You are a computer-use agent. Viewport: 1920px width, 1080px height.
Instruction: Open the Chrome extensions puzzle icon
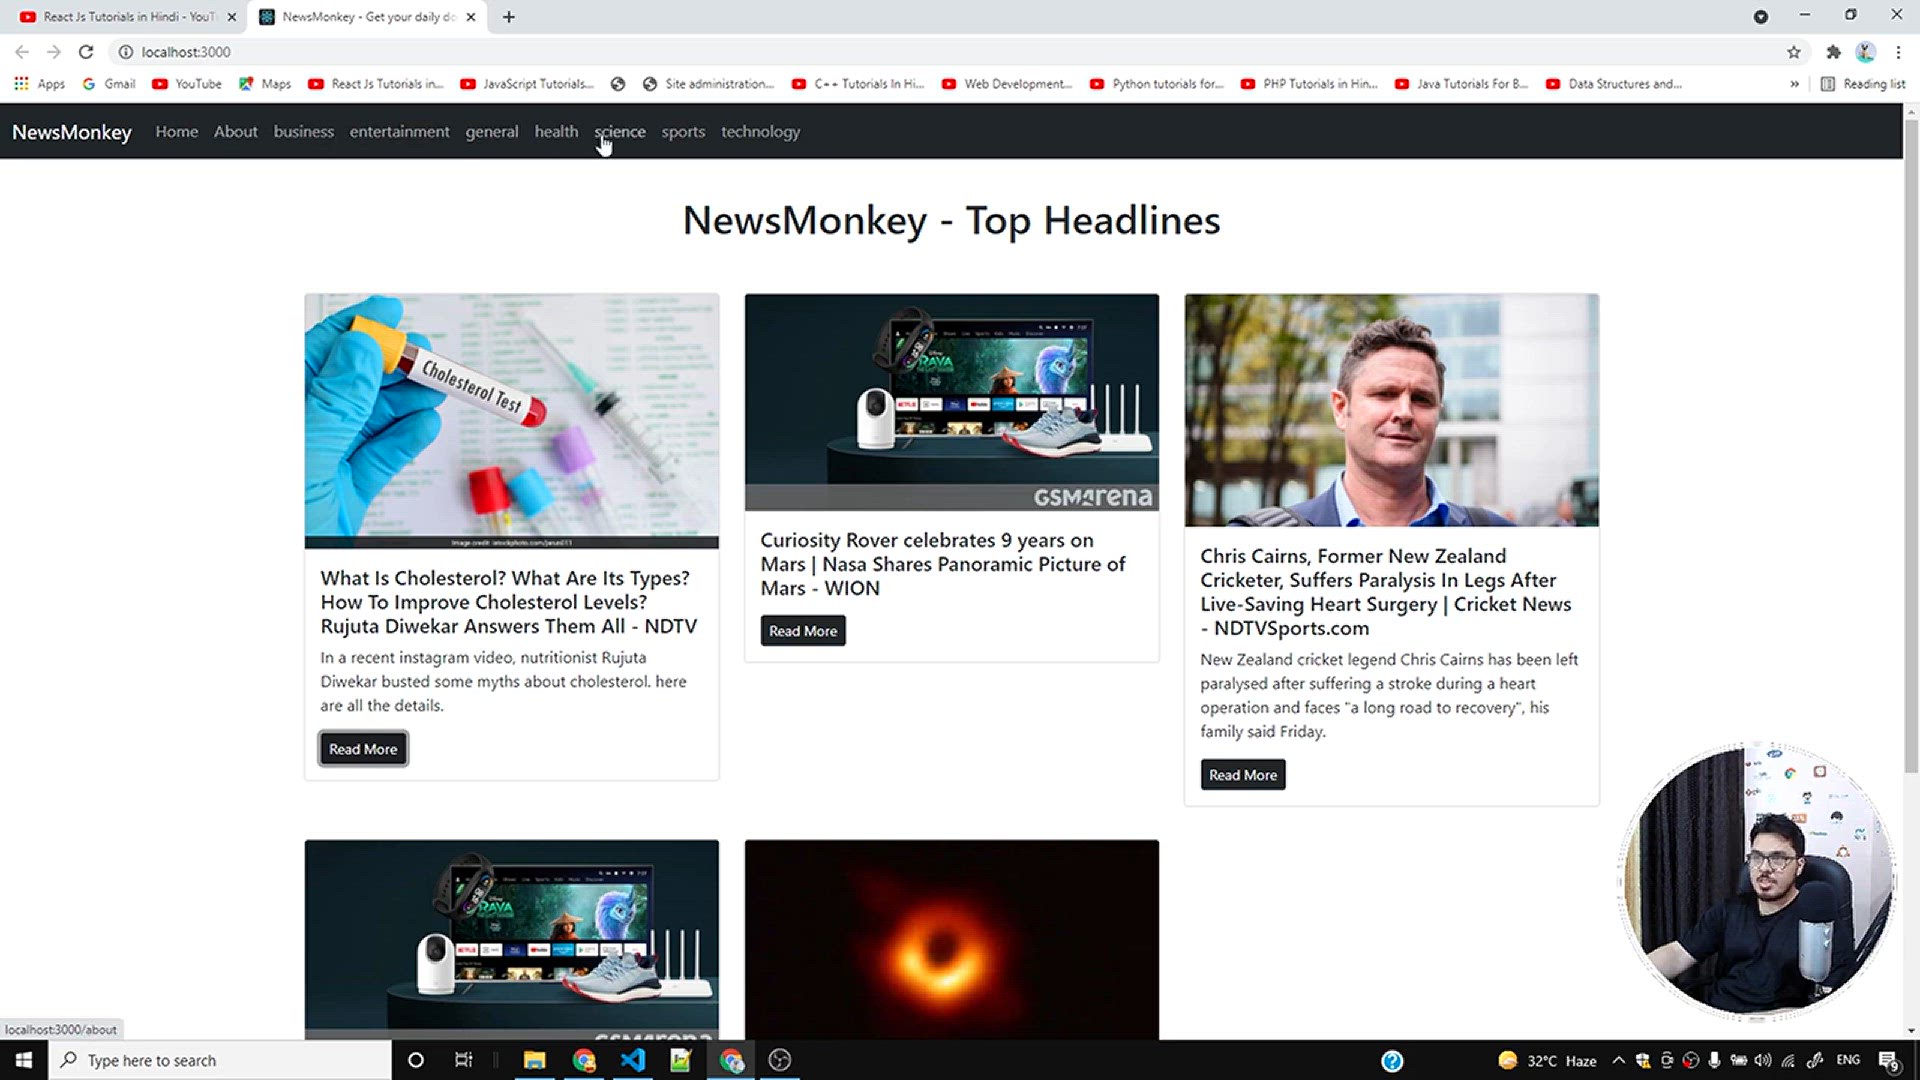(x=1833, y=52)
